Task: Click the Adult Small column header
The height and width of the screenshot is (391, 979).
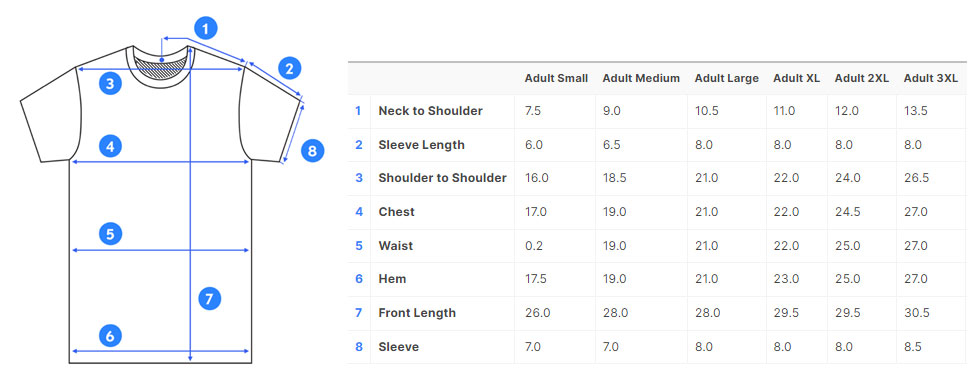Action: [x=556, y=78]
